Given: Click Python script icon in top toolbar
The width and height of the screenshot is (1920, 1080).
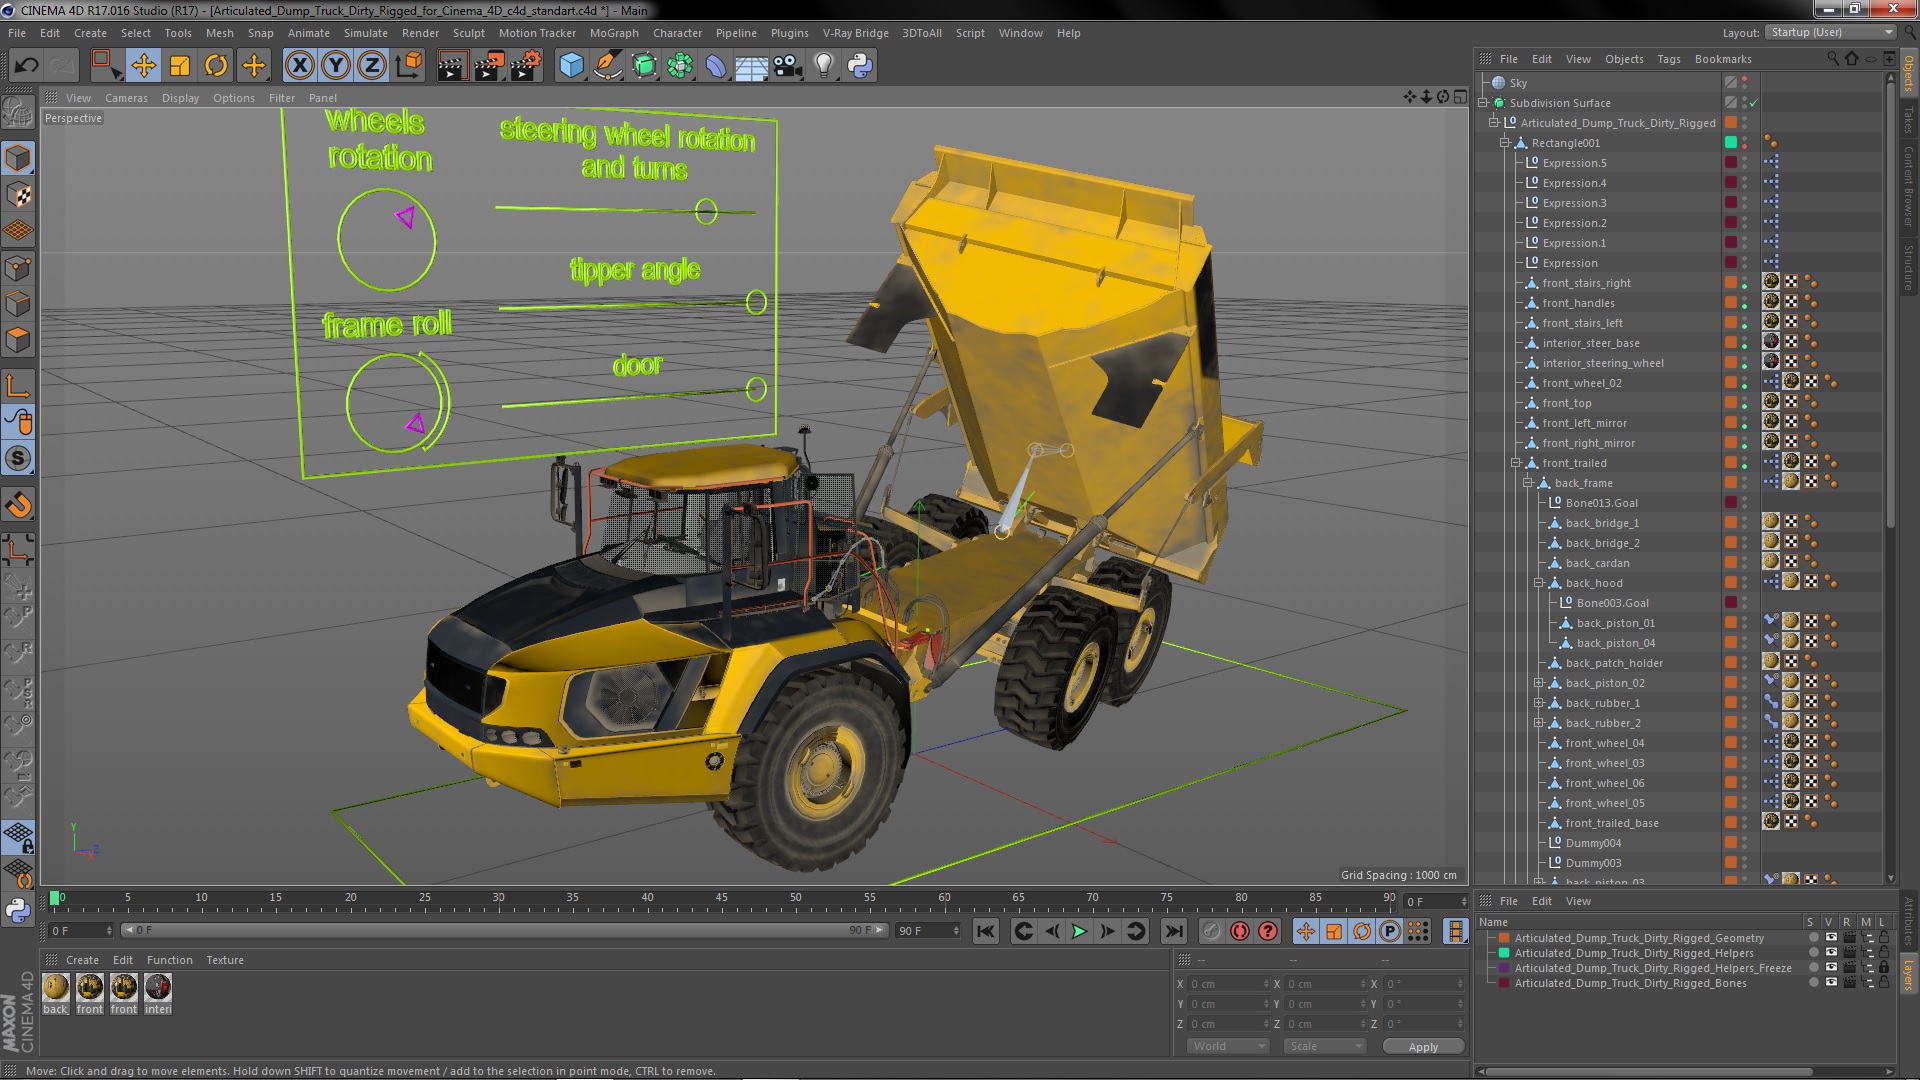Looking at the screenshot, I should [x=860, y=66].
